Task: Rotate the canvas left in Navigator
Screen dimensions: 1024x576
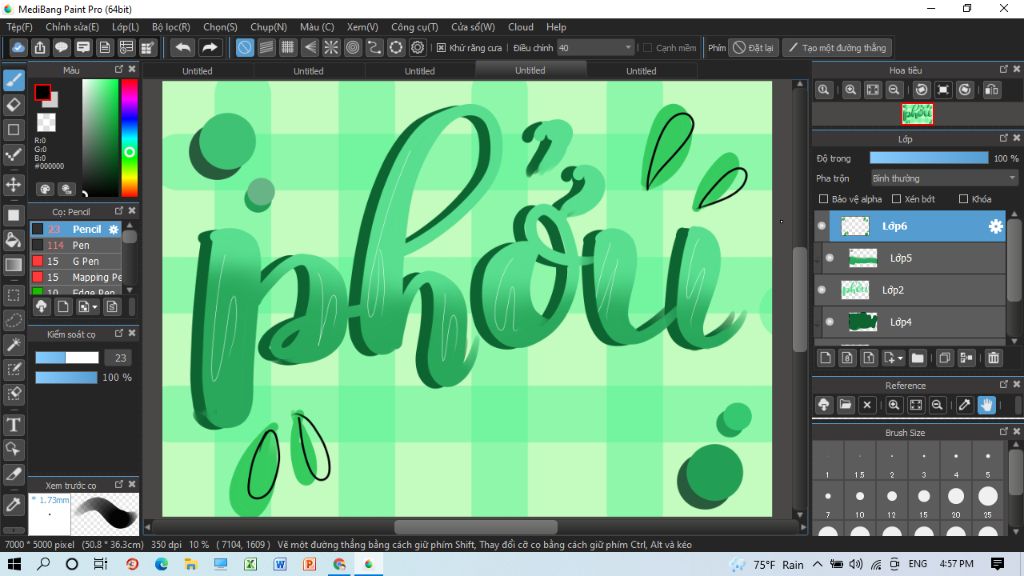Action: [x=921, y=90]
